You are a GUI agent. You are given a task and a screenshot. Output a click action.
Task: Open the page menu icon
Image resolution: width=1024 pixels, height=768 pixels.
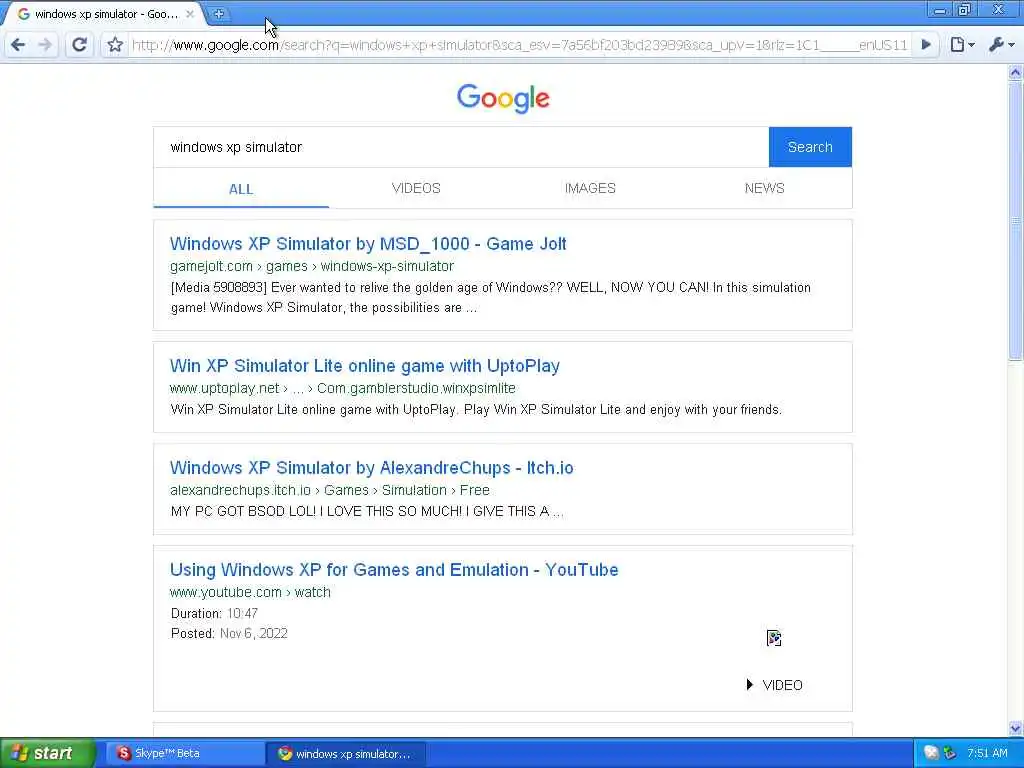coord(962,45)
